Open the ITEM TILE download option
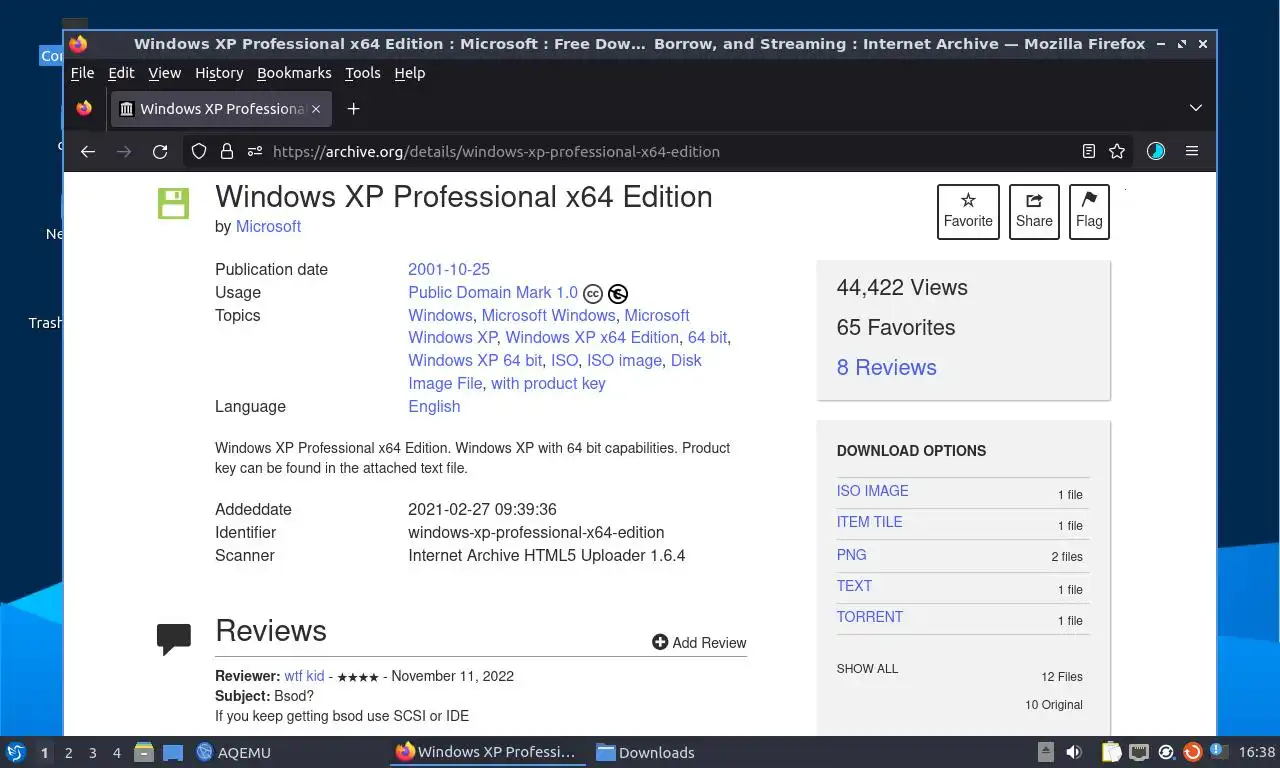Screen dimensions: 1280x768 (870, 522)
